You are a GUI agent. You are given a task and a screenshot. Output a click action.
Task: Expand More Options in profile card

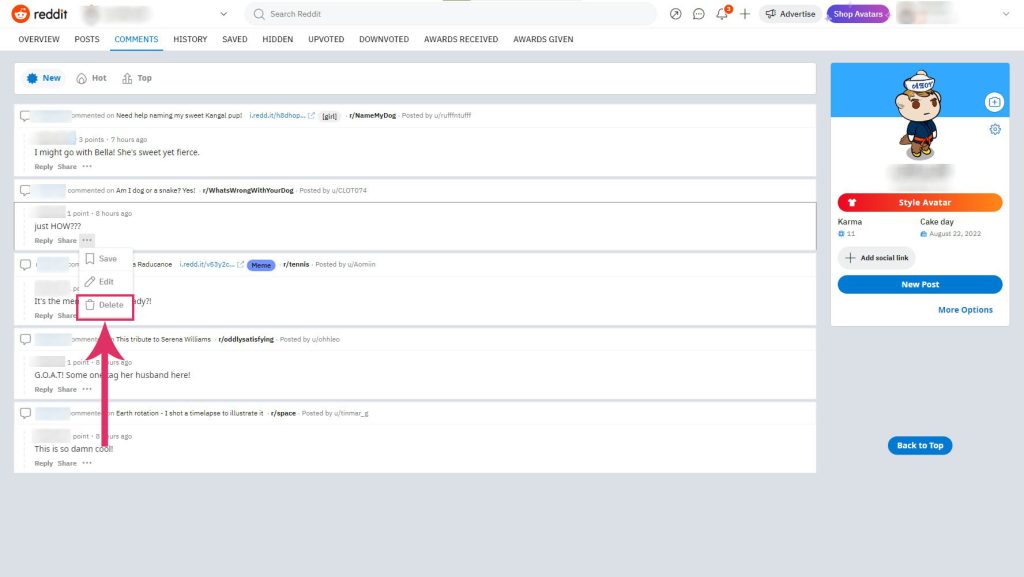pyautogui.click(x=965, y=310)
